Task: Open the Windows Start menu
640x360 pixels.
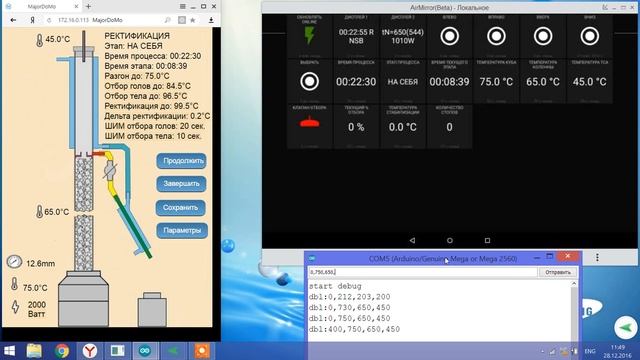Action: pyautogui.click(x=9, y=351)
